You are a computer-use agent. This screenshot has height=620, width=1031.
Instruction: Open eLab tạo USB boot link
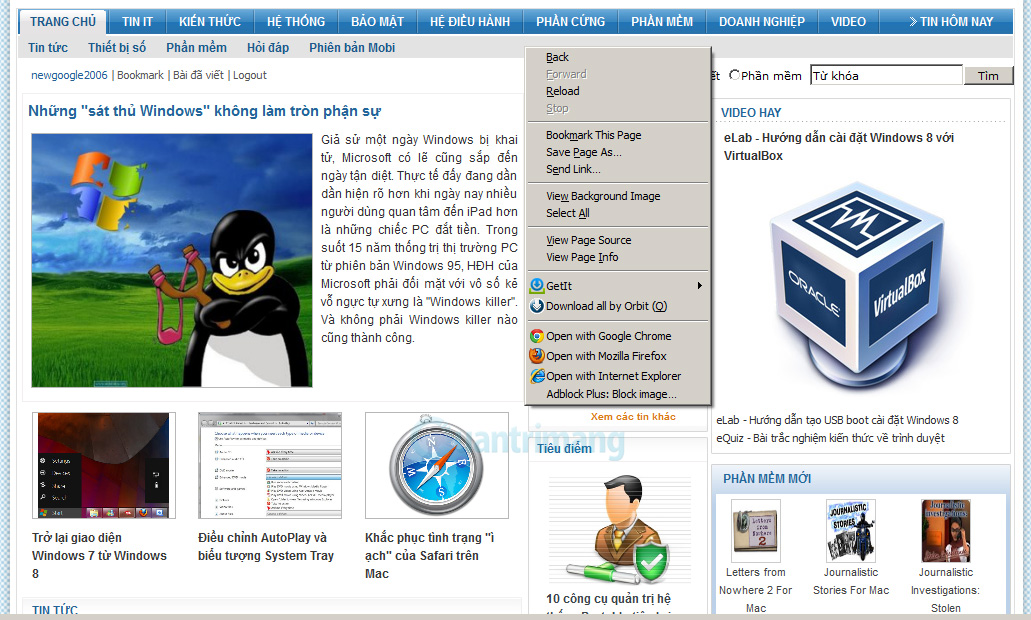tap(837, 419)
